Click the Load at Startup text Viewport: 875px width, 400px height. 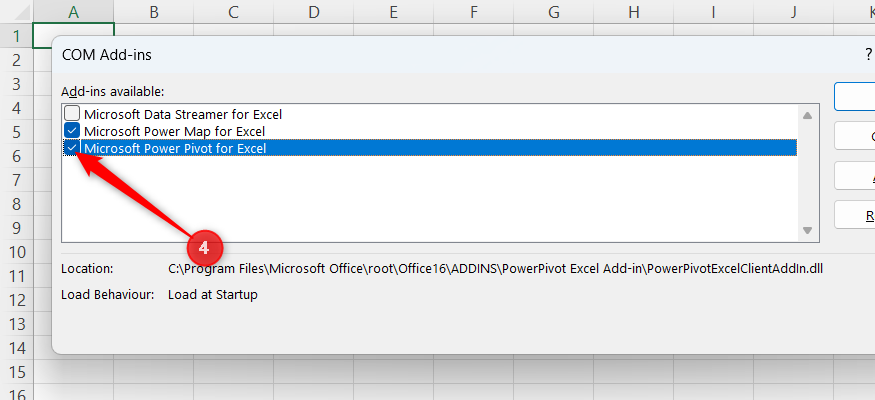pyautogui.click(x=213, y=295)
